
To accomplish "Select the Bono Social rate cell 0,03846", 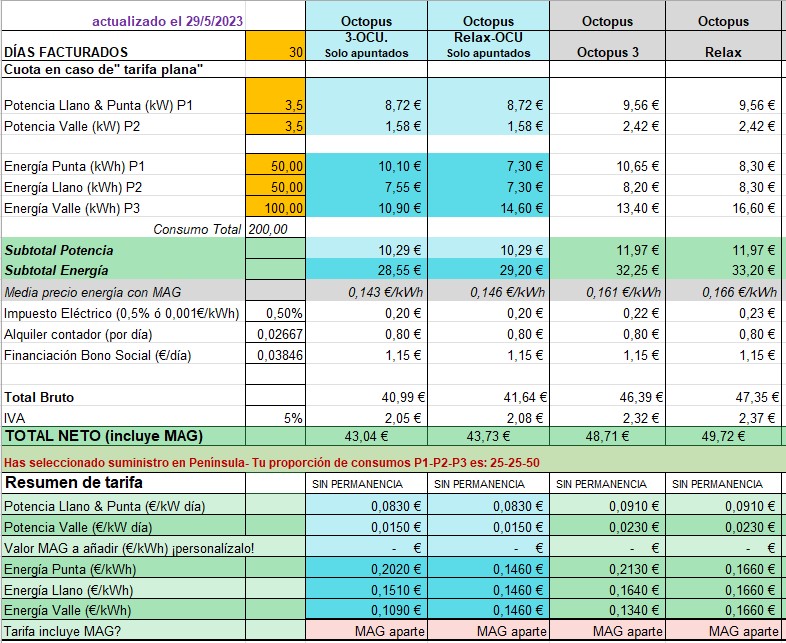I will 275,354.
